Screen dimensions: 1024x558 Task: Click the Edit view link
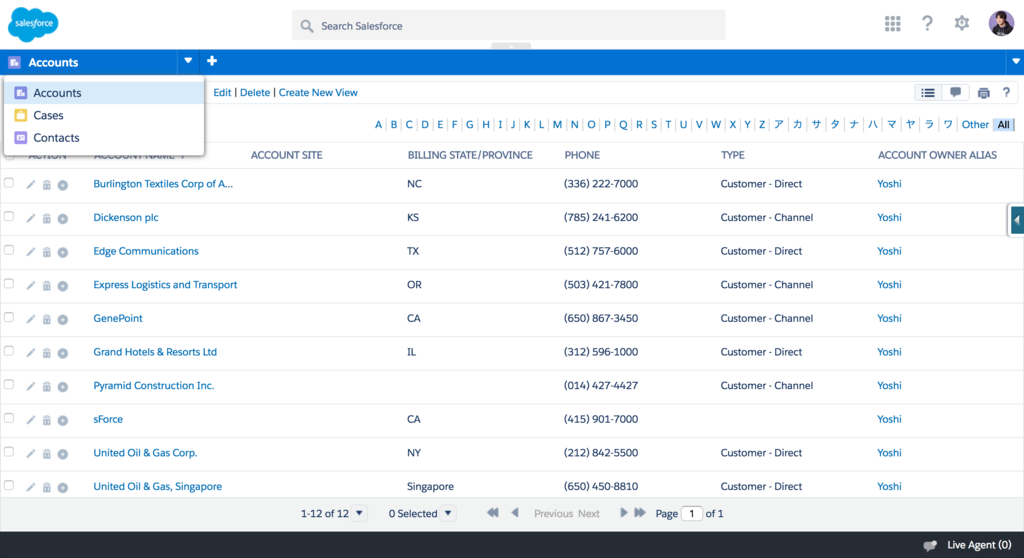pyautogui.click(x=222, y=93)
